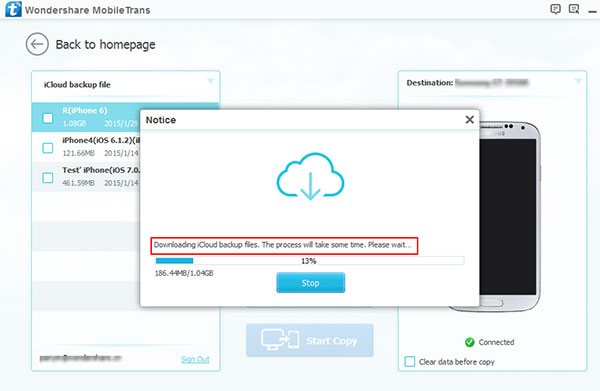The height and width of the screenshot is (391, 600).
Task: Click the 1.08GB backup size text
Action: click(x=74, y=123)
